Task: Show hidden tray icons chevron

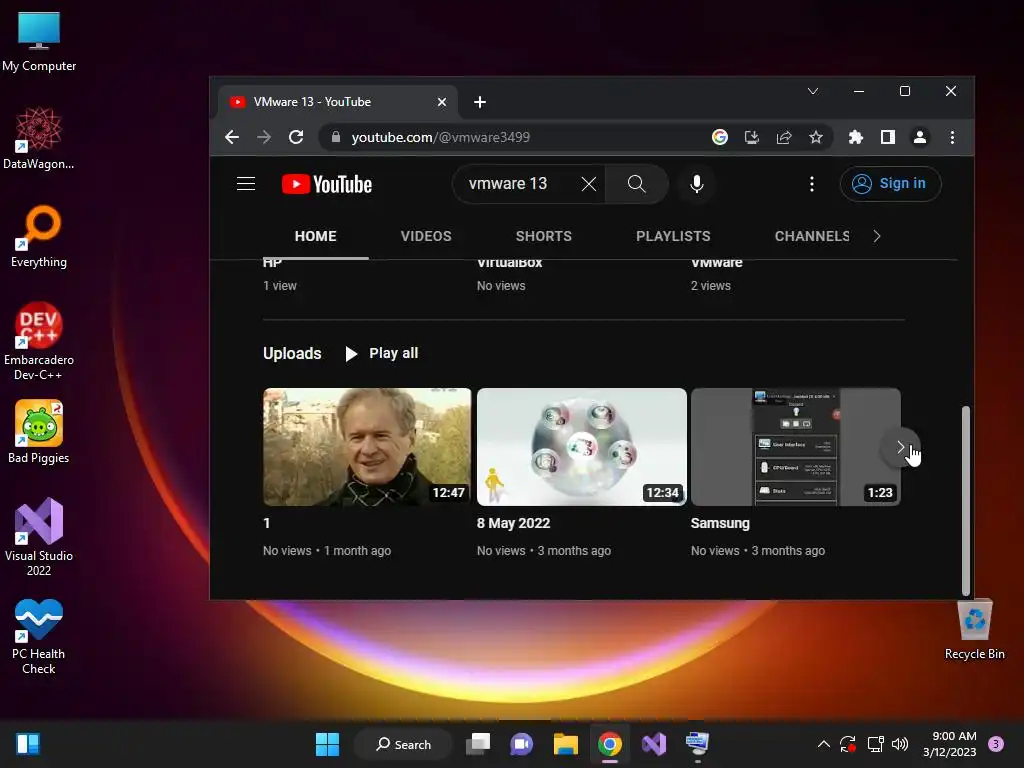Action: pos(824,744)
